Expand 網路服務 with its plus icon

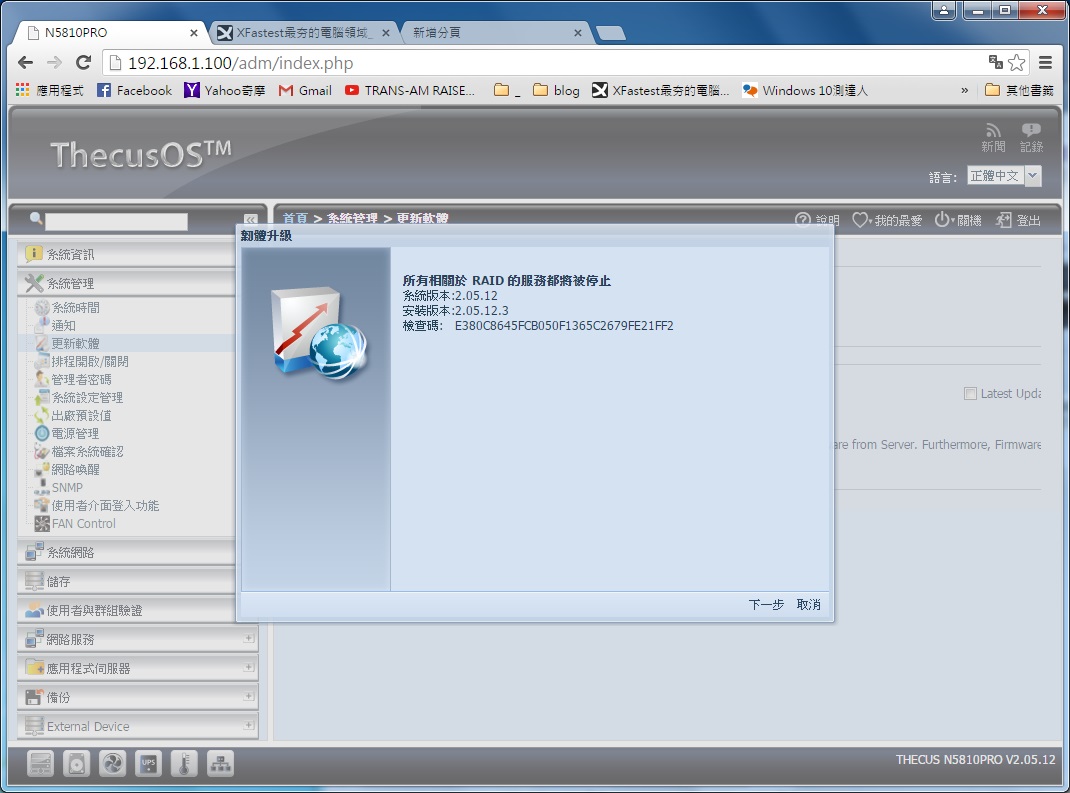tap(248, 638)
